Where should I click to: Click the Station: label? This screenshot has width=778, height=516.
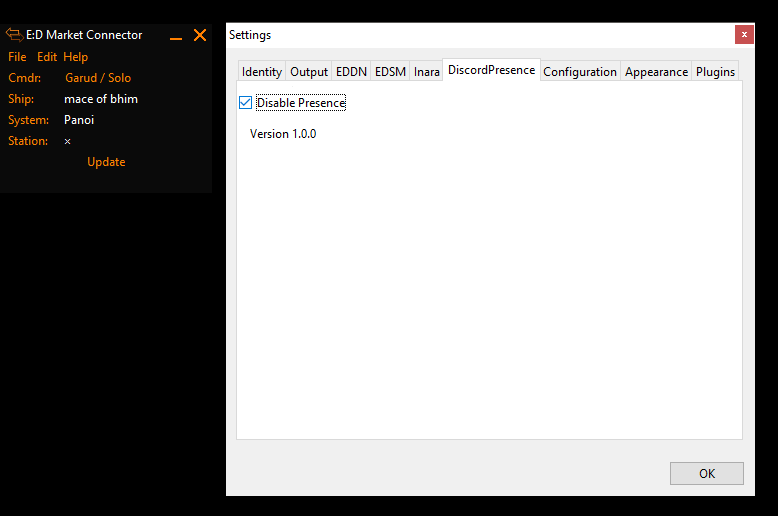tap(28, 141)
